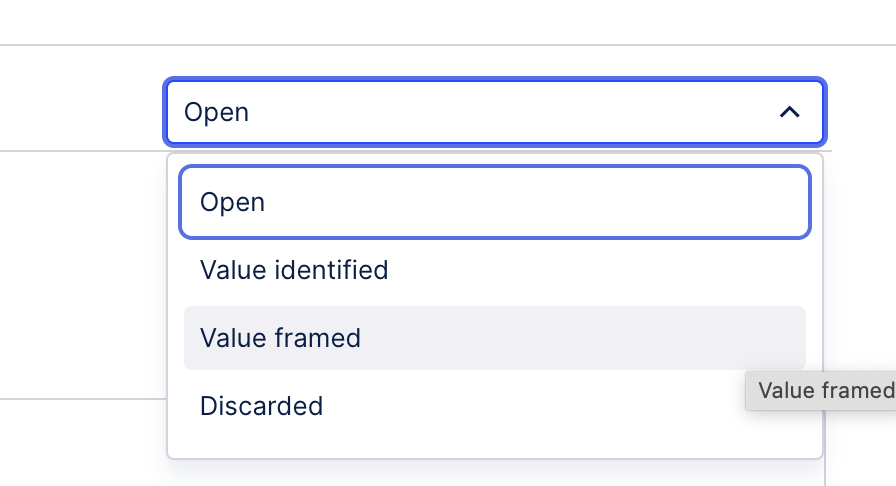The height and width of the screenshot is (486, 896).
Task: Click the hovered Value framed row
Action: (494, 338)
